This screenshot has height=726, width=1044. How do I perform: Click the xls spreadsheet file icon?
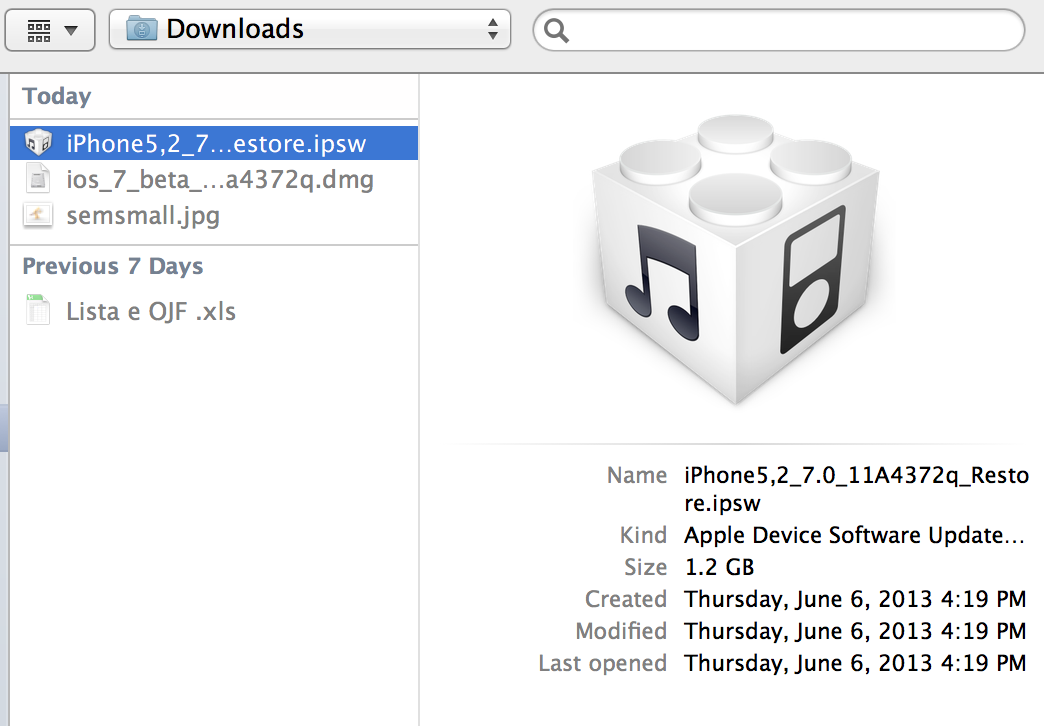(x=38, y=310)
